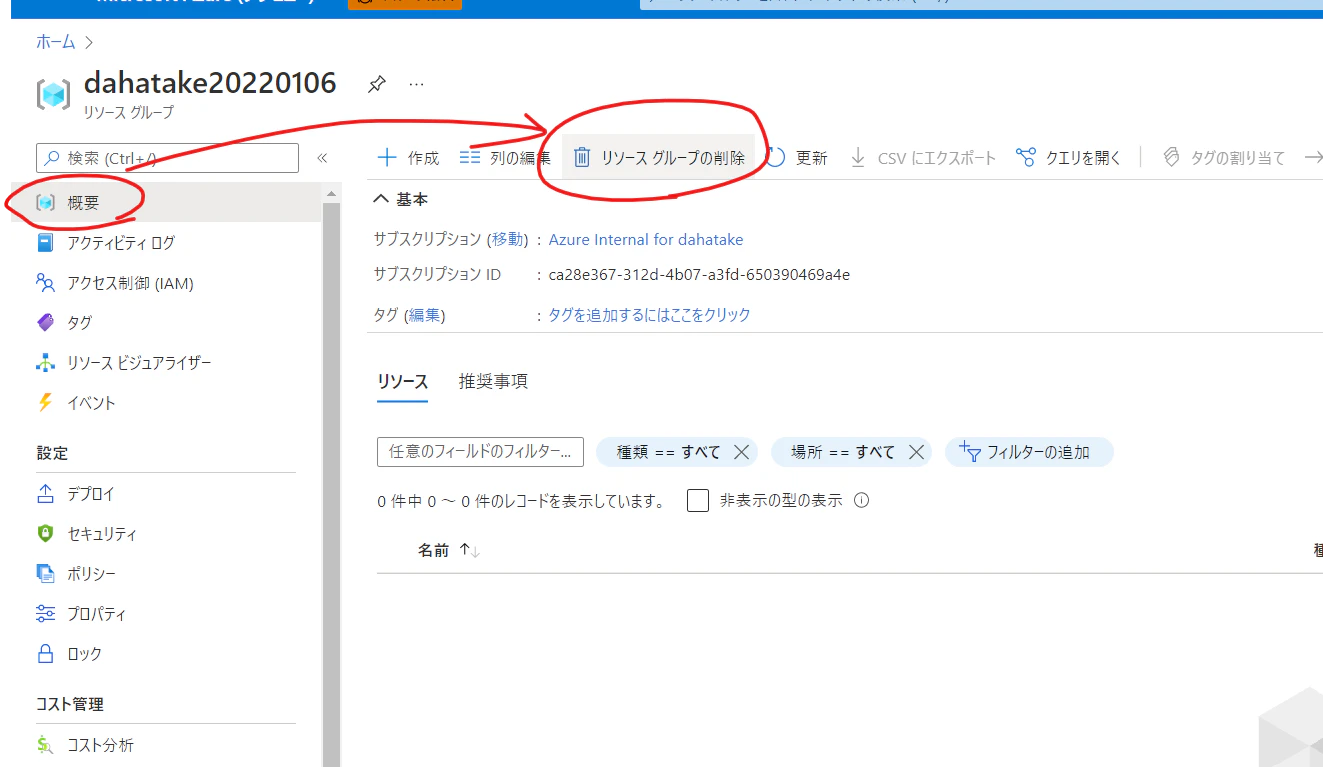
Task: Focus the 任意のフィールドのフィルター input
Action: (480, 452)
